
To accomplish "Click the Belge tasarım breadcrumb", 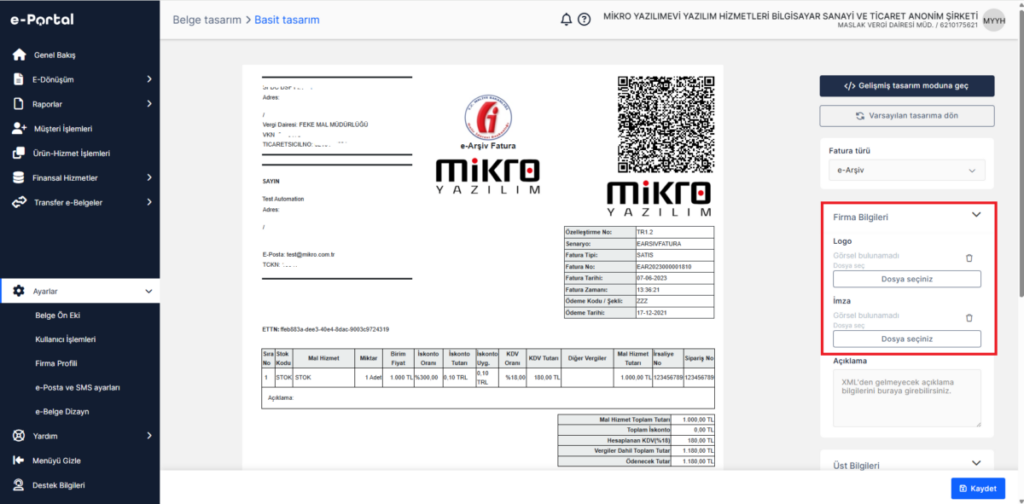I will coord(207,20).
